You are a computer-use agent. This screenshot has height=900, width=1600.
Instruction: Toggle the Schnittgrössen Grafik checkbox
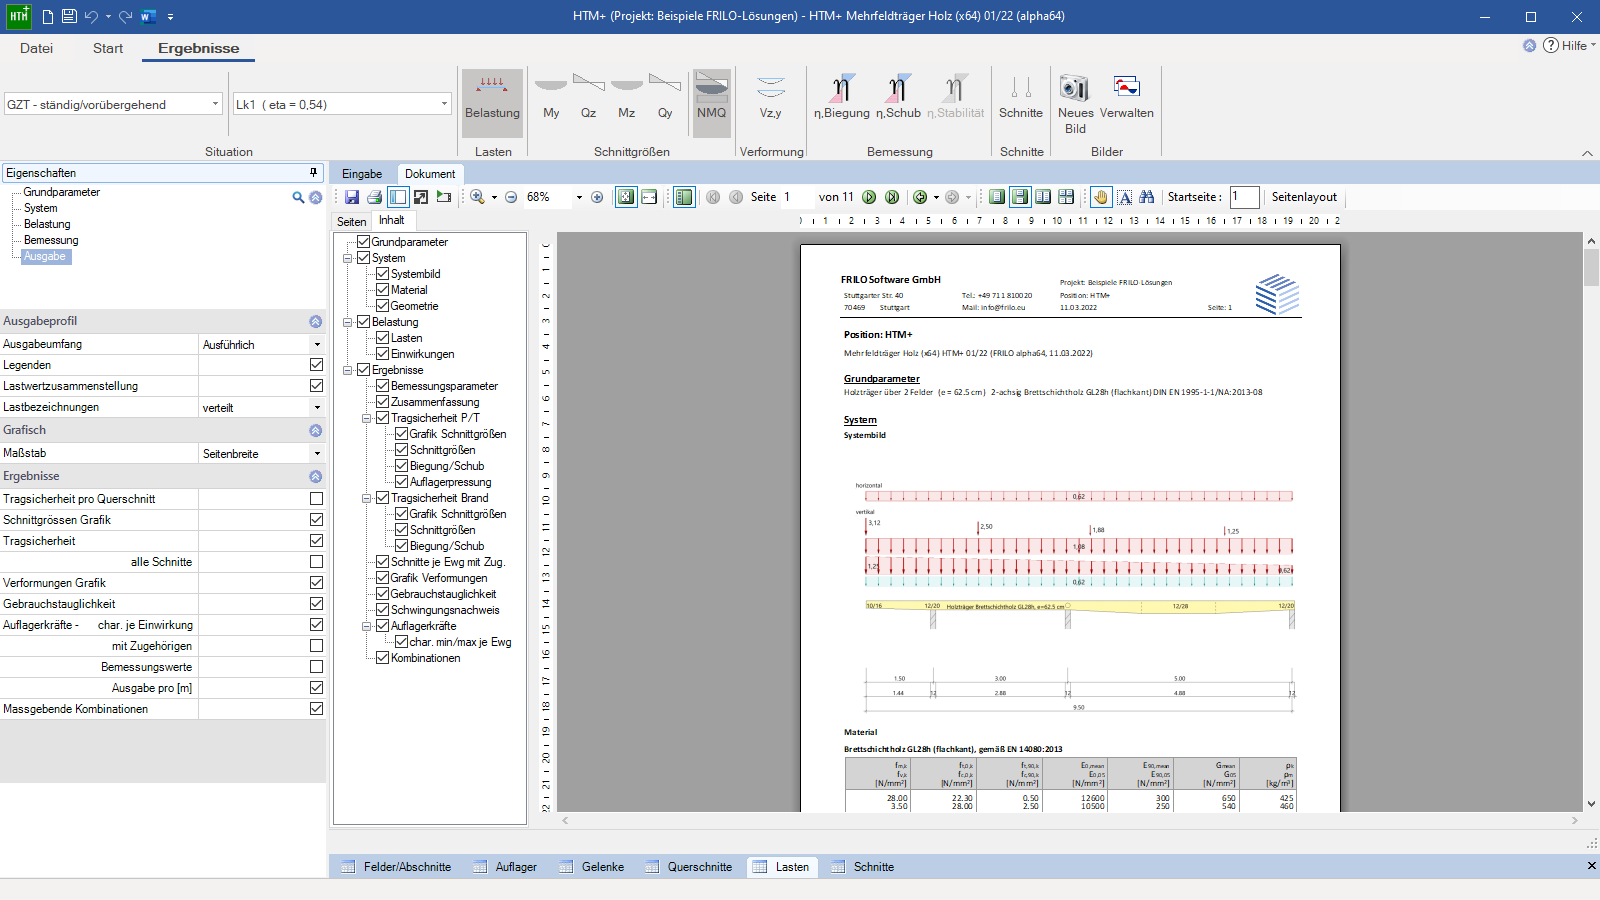(x=316, y=520)
